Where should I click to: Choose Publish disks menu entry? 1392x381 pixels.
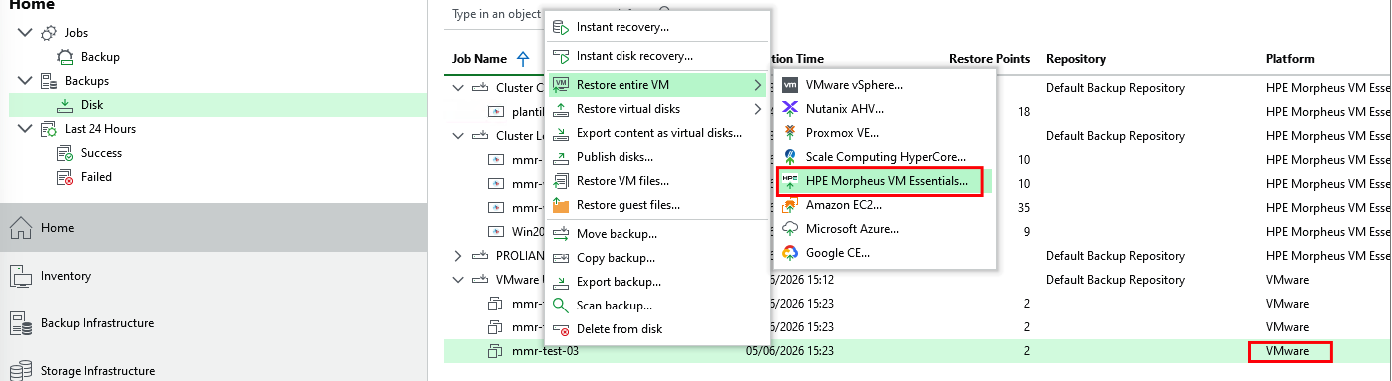pos(657,157)
